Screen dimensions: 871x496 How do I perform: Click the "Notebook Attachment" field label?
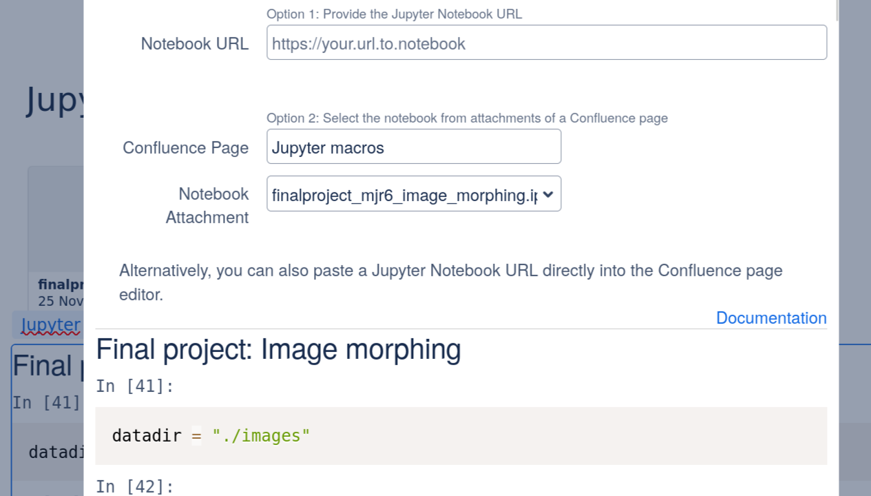click(x=207, y=205)
